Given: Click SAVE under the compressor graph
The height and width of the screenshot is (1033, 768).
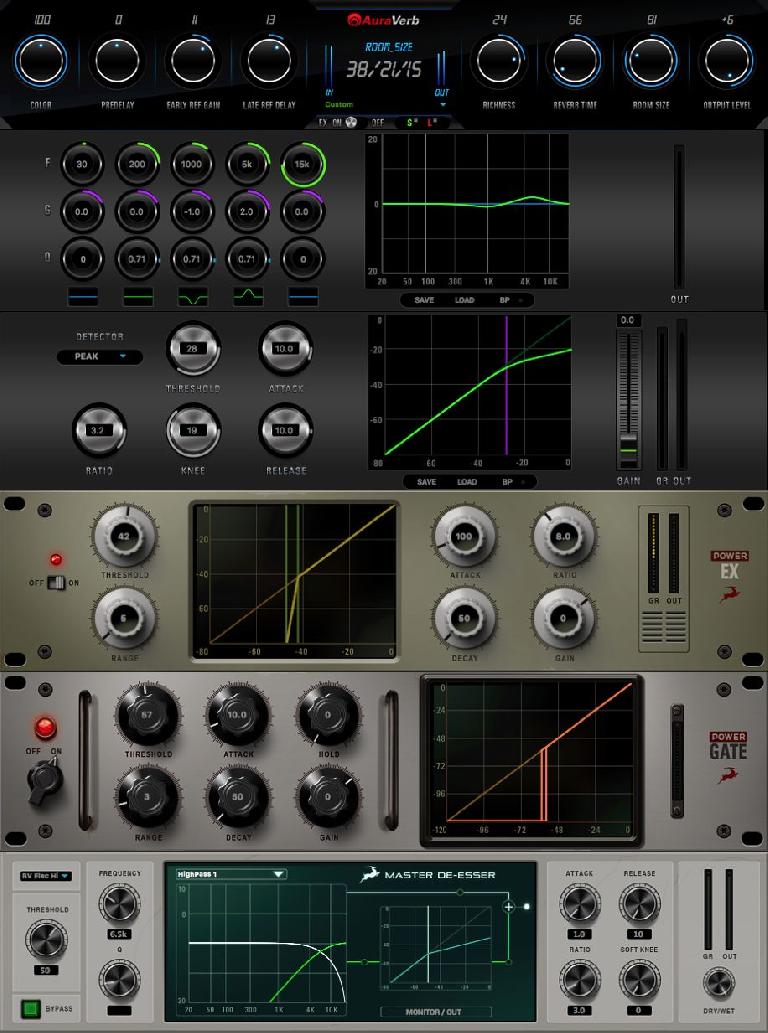Looking at the screenshot, I should [x=426, y=482].
